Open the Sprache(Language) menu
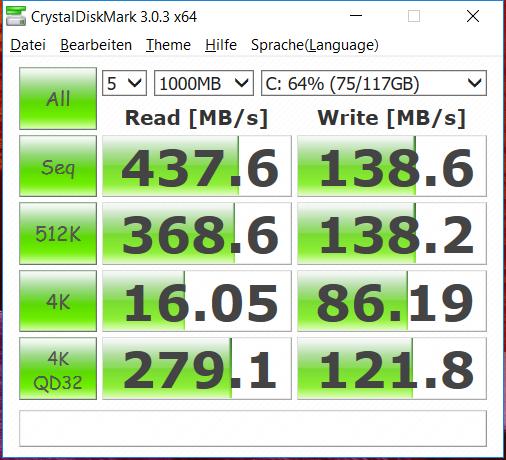The height and width of the screenshot is (460, 506). pos(315,45)
